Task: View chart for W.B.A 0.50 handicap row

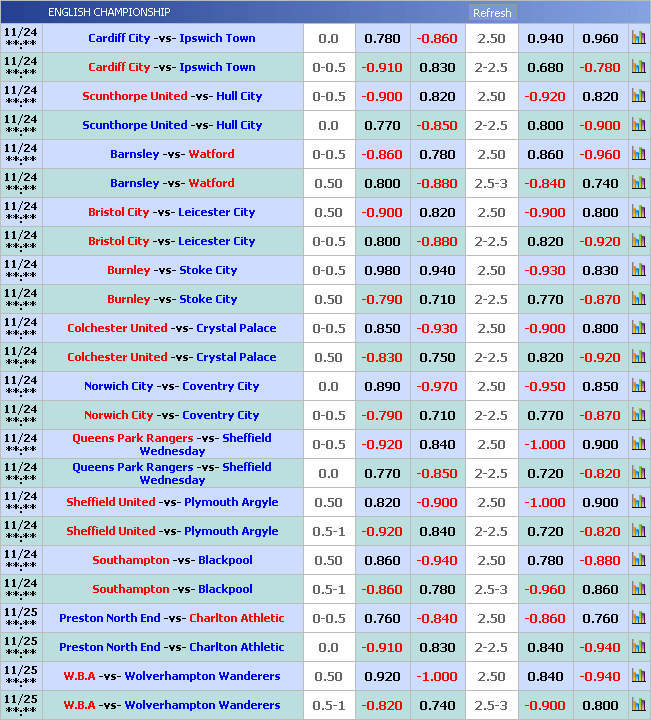Action: pos(638,677)
